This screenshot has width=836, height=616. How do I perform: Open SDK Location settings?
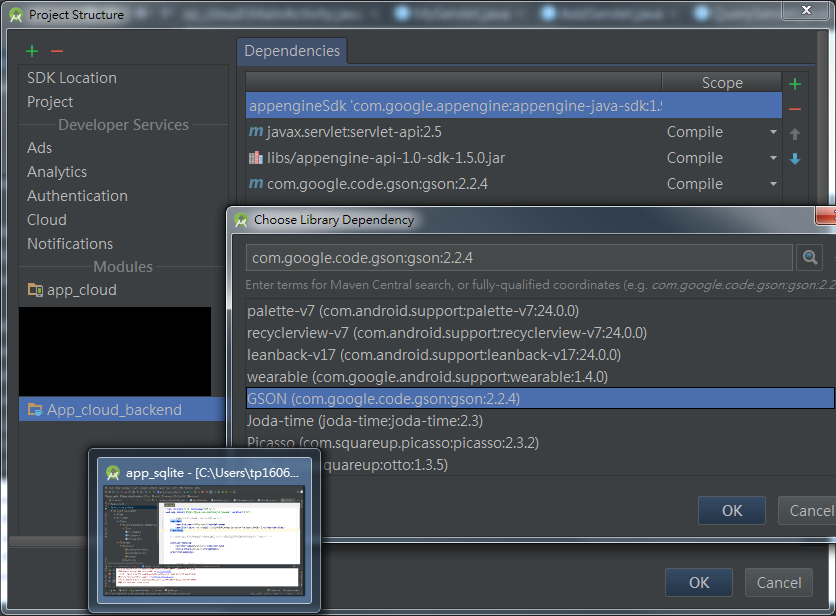pyautogui.click(x=72, y=78)
